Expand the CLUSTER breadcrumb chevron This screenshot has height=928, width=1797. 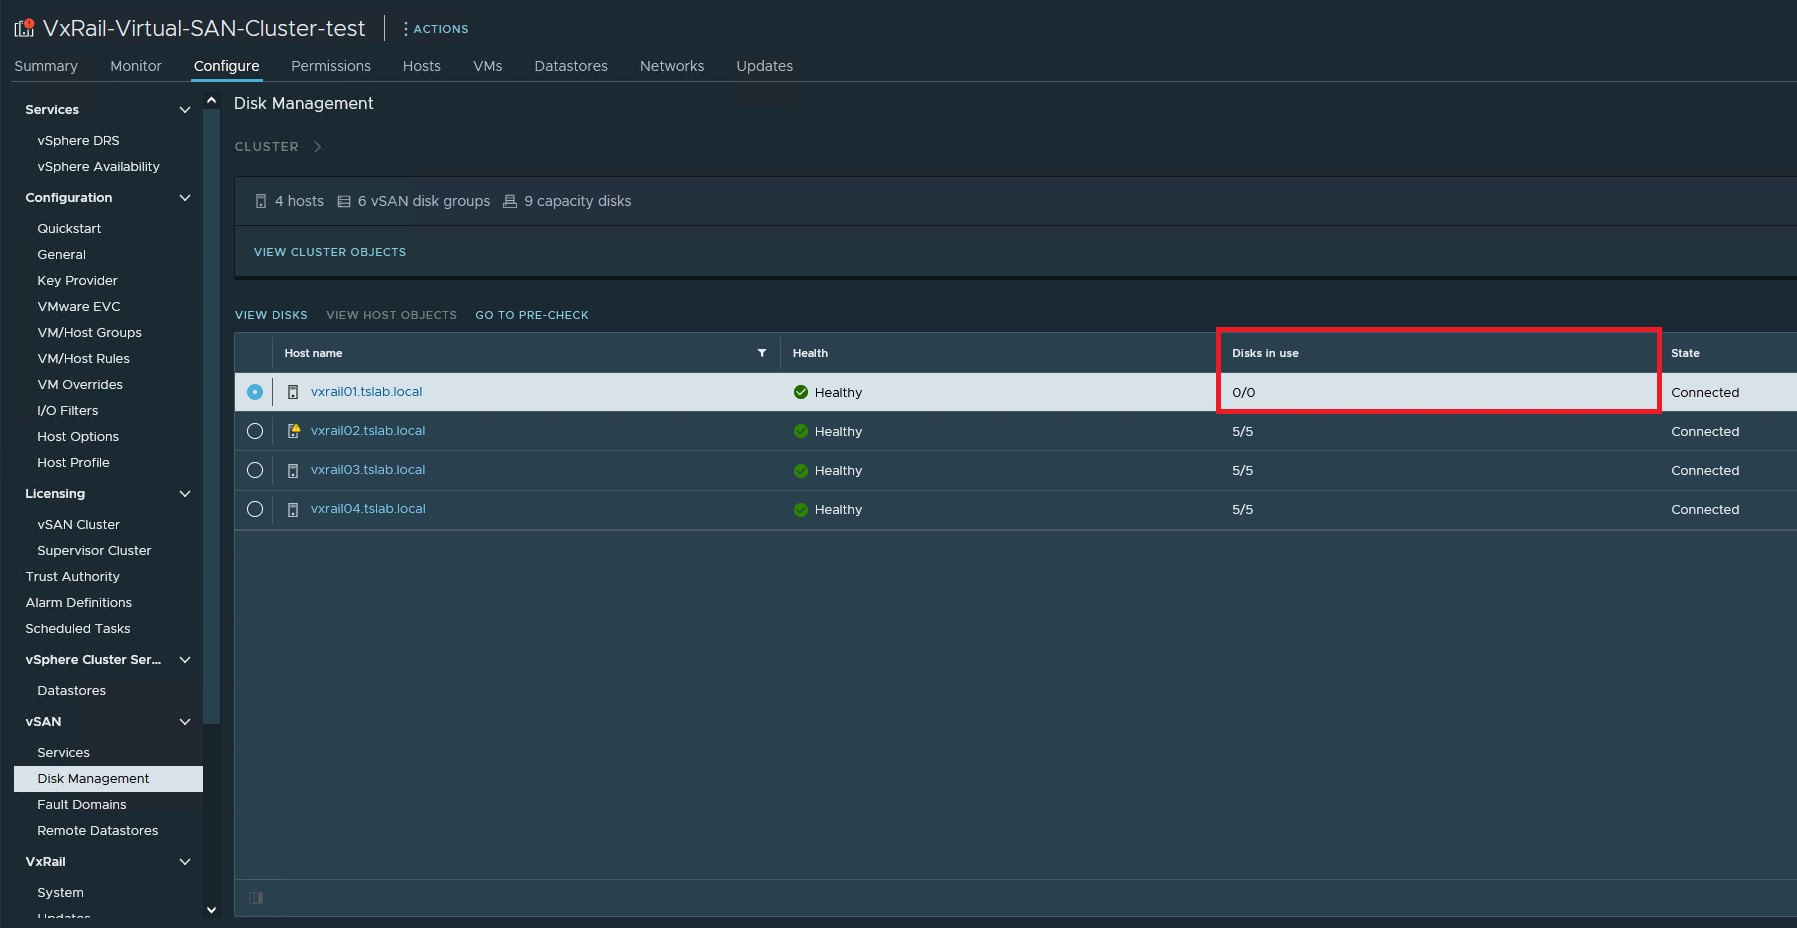click(317, 146)
